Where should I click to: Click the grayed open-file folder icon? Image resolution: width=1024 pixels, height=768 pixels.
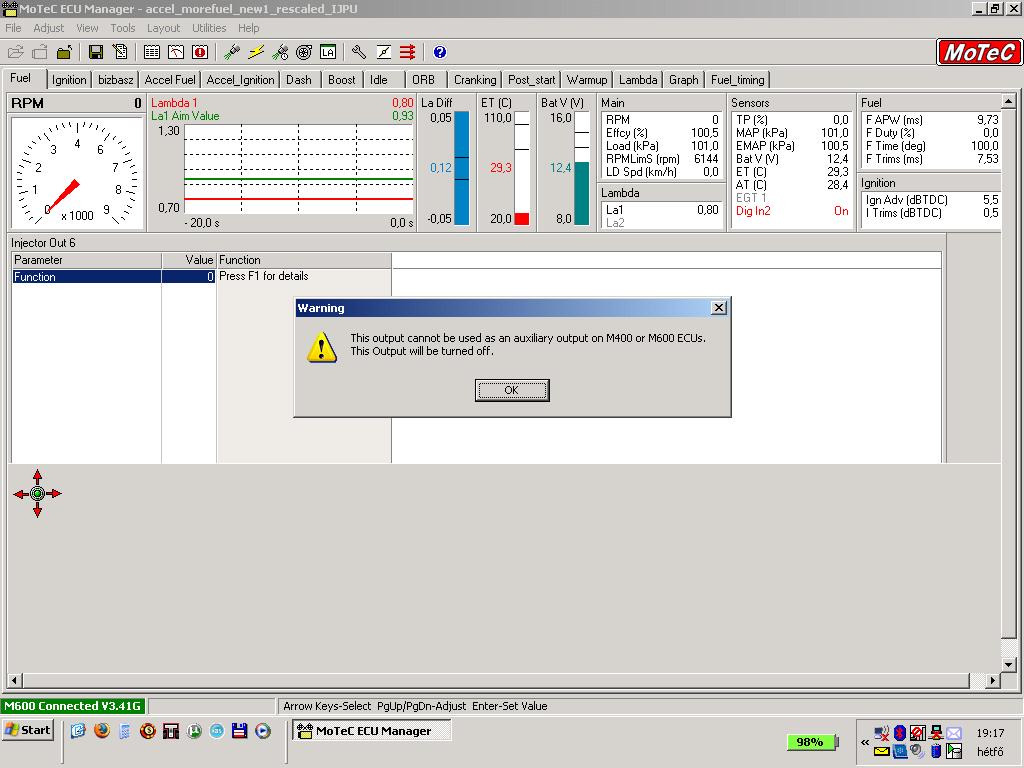(16, 52)
